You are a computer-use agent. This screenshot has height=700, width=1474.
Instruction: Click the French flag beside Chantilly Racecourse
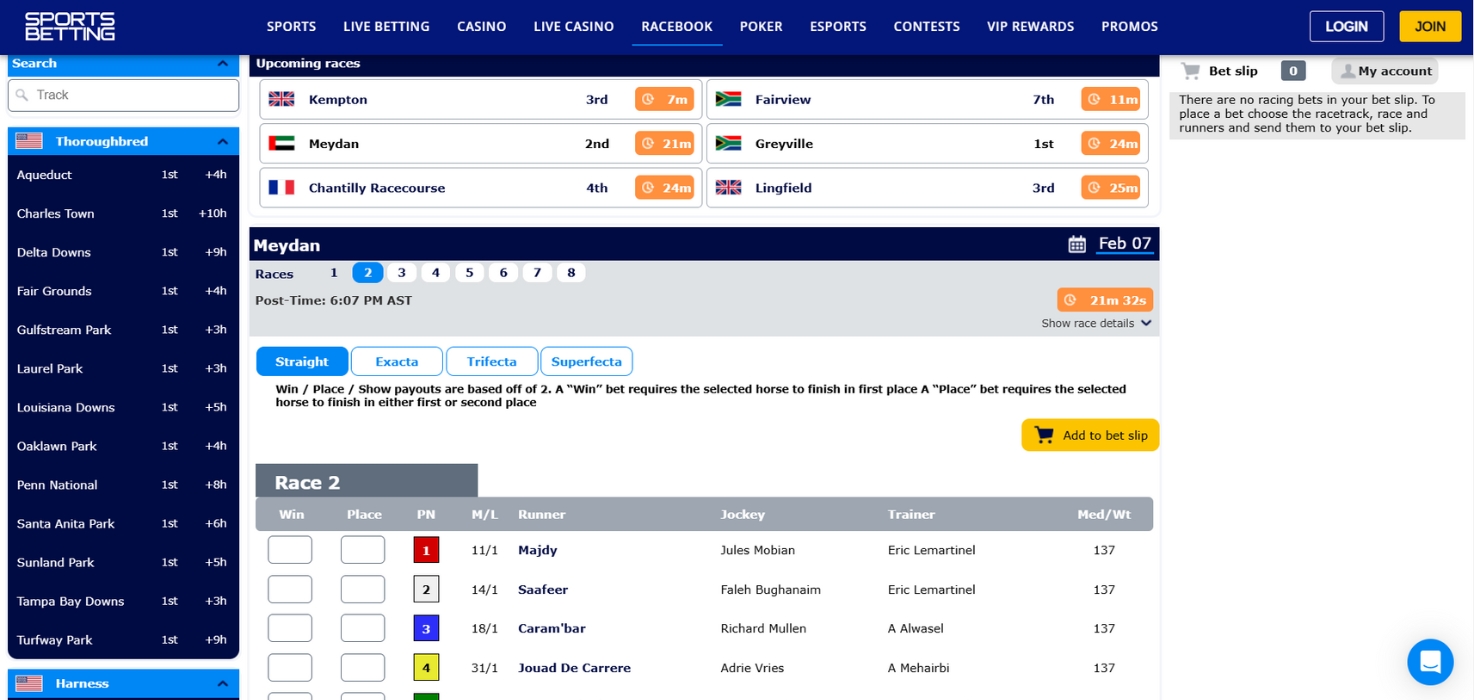coord(282,187)
